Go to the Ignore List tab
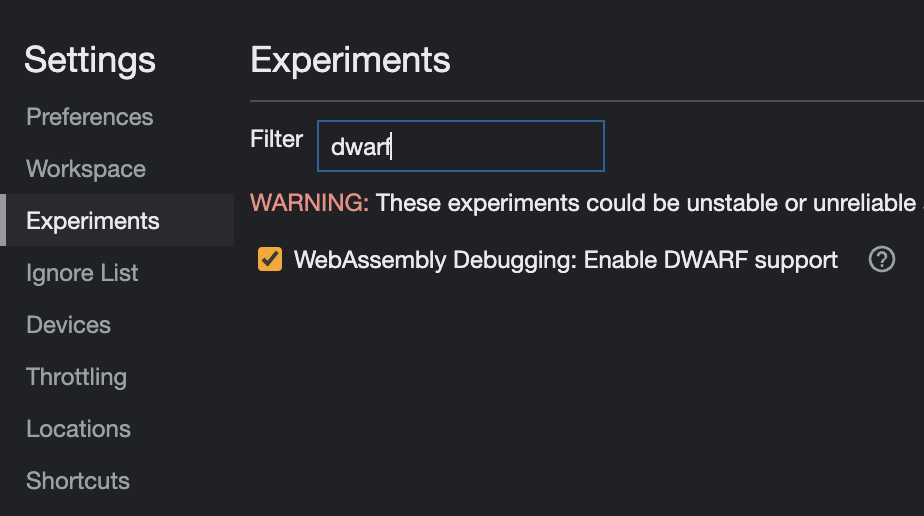Viewport: 924px width, 516px height. (82, 273)
